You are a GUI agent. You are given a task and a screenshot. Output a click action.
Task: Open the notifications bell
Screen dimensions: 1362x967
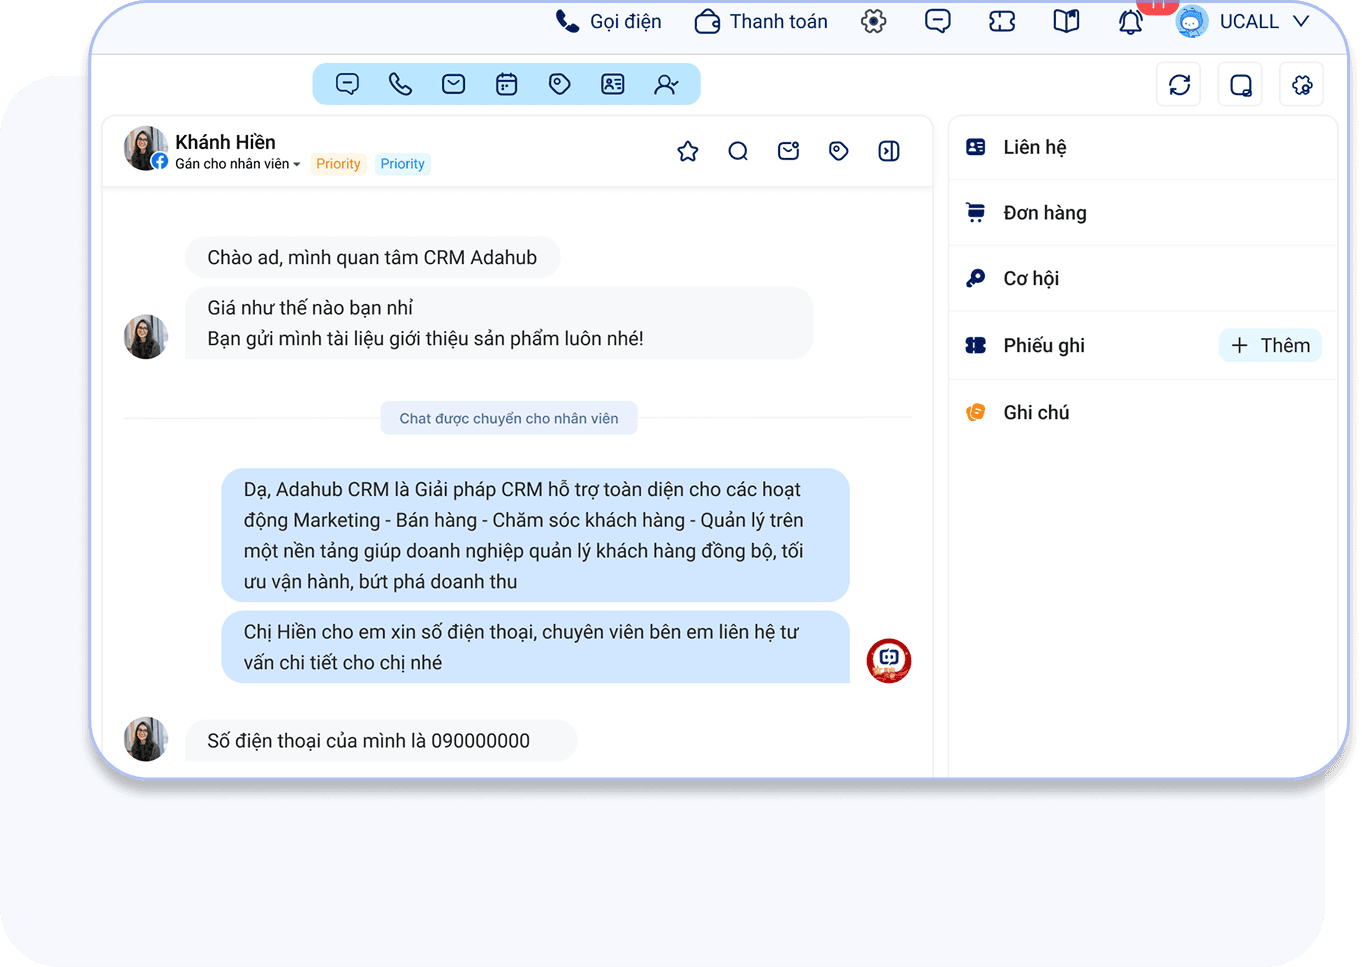coord(1130,22)
